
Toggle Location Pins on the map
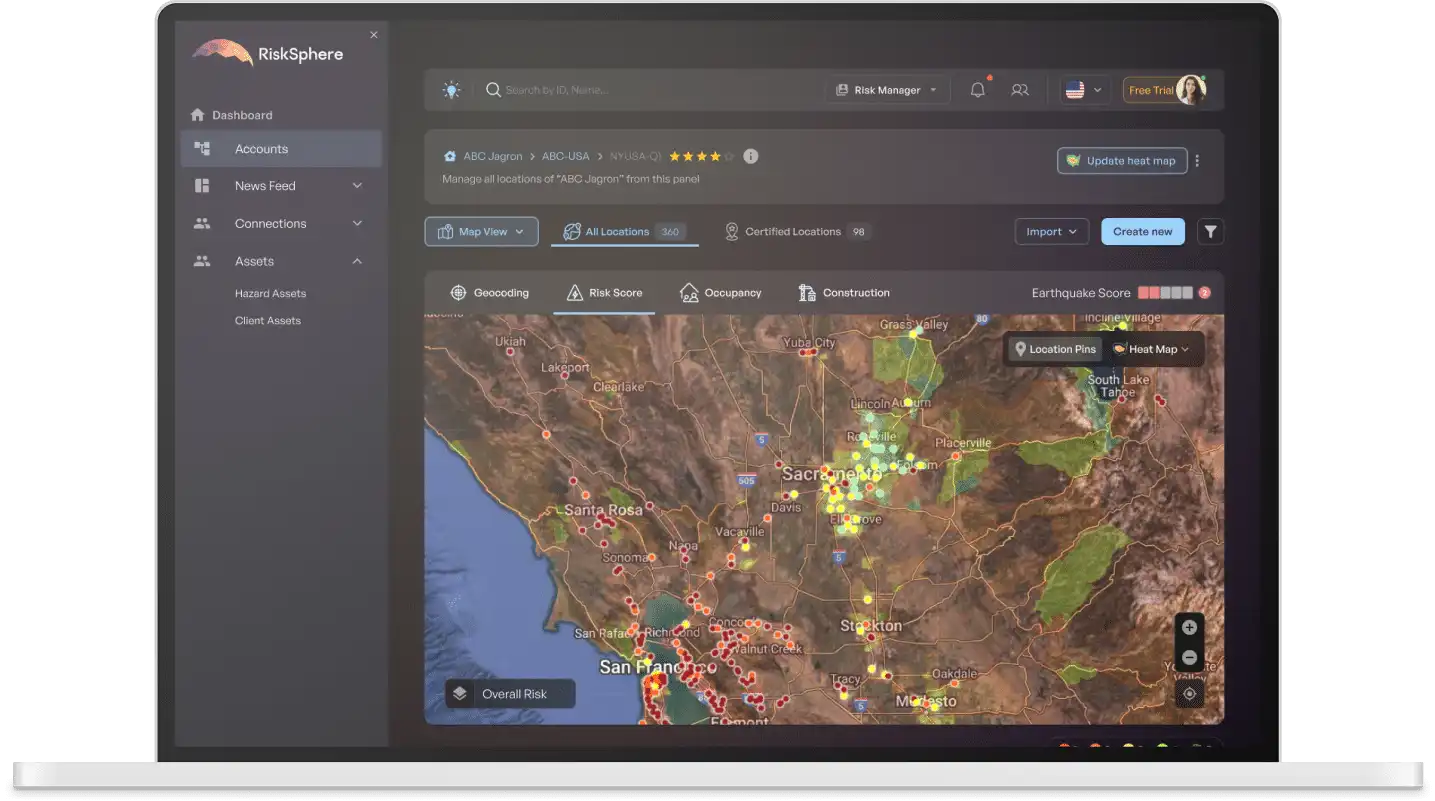[1055, 349]
